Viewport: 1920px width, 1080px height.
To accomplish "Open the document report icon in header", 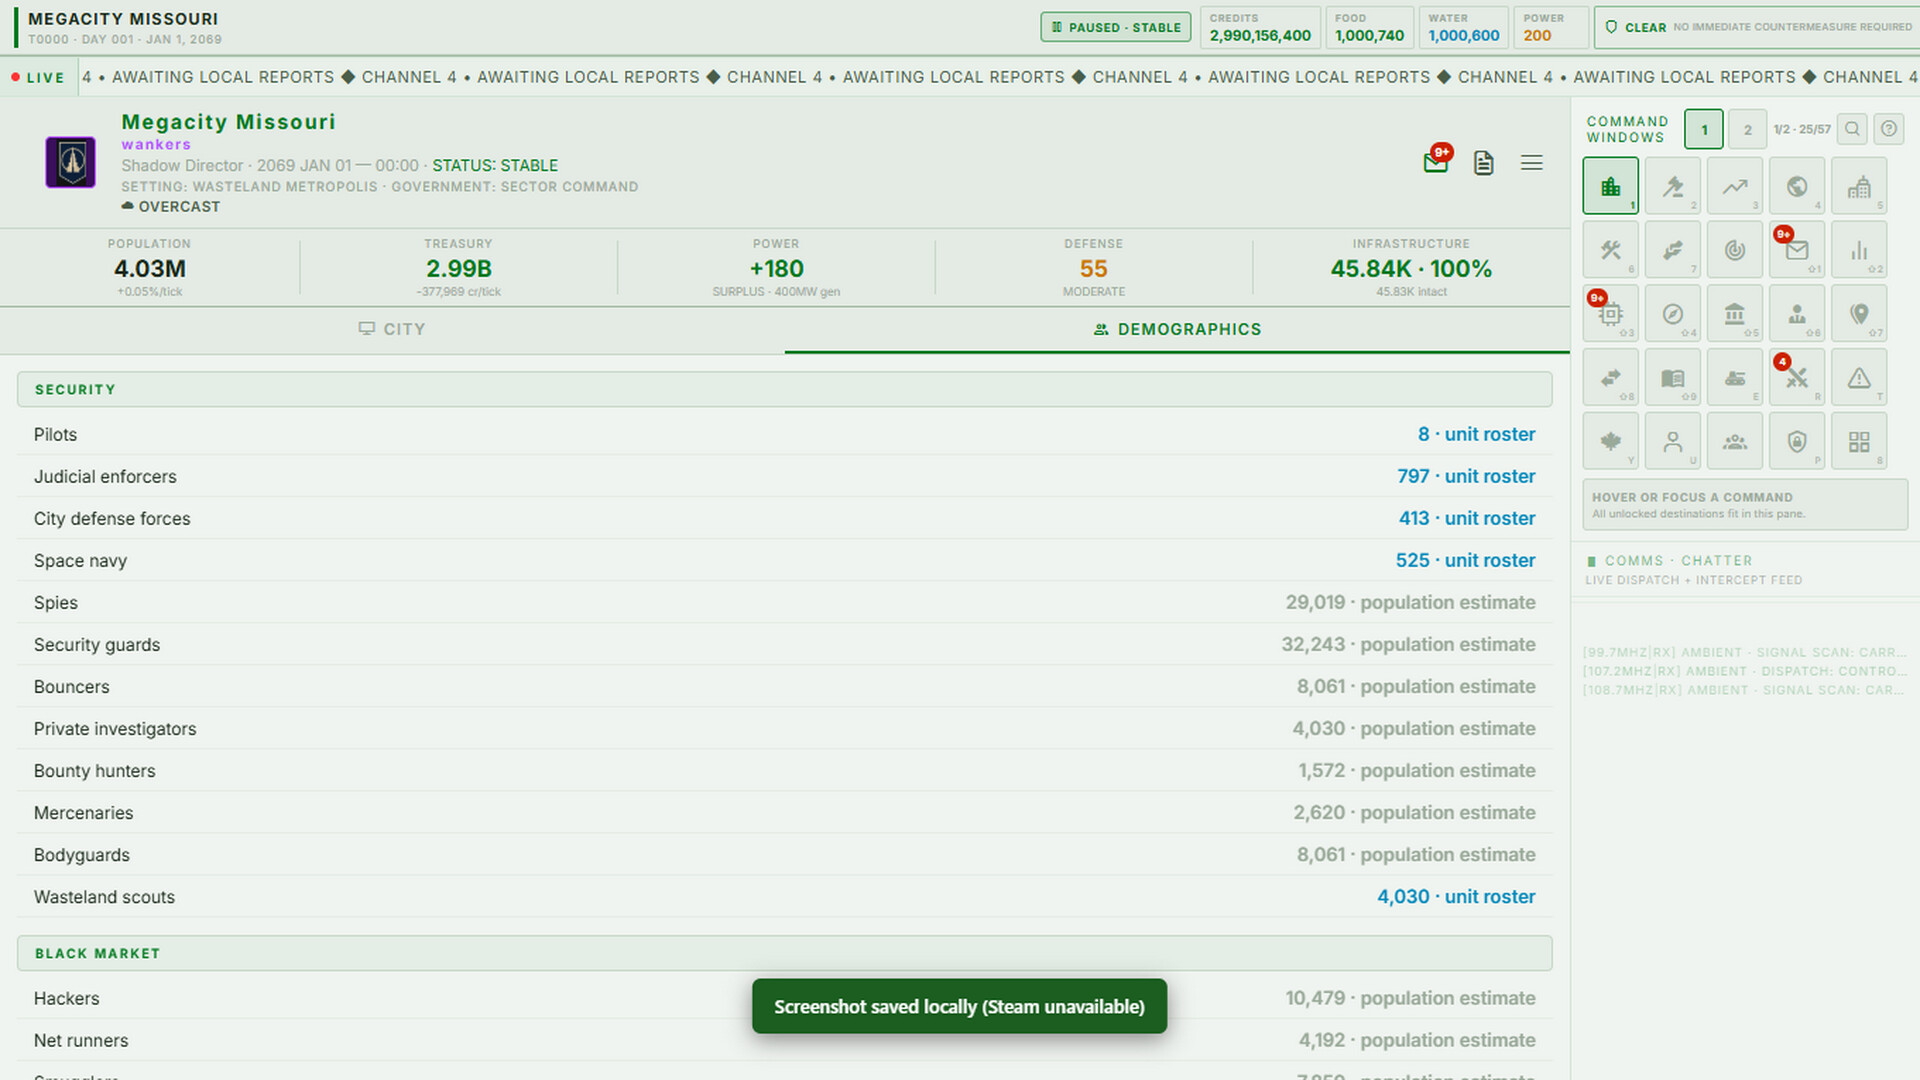I will point(1483,163).
